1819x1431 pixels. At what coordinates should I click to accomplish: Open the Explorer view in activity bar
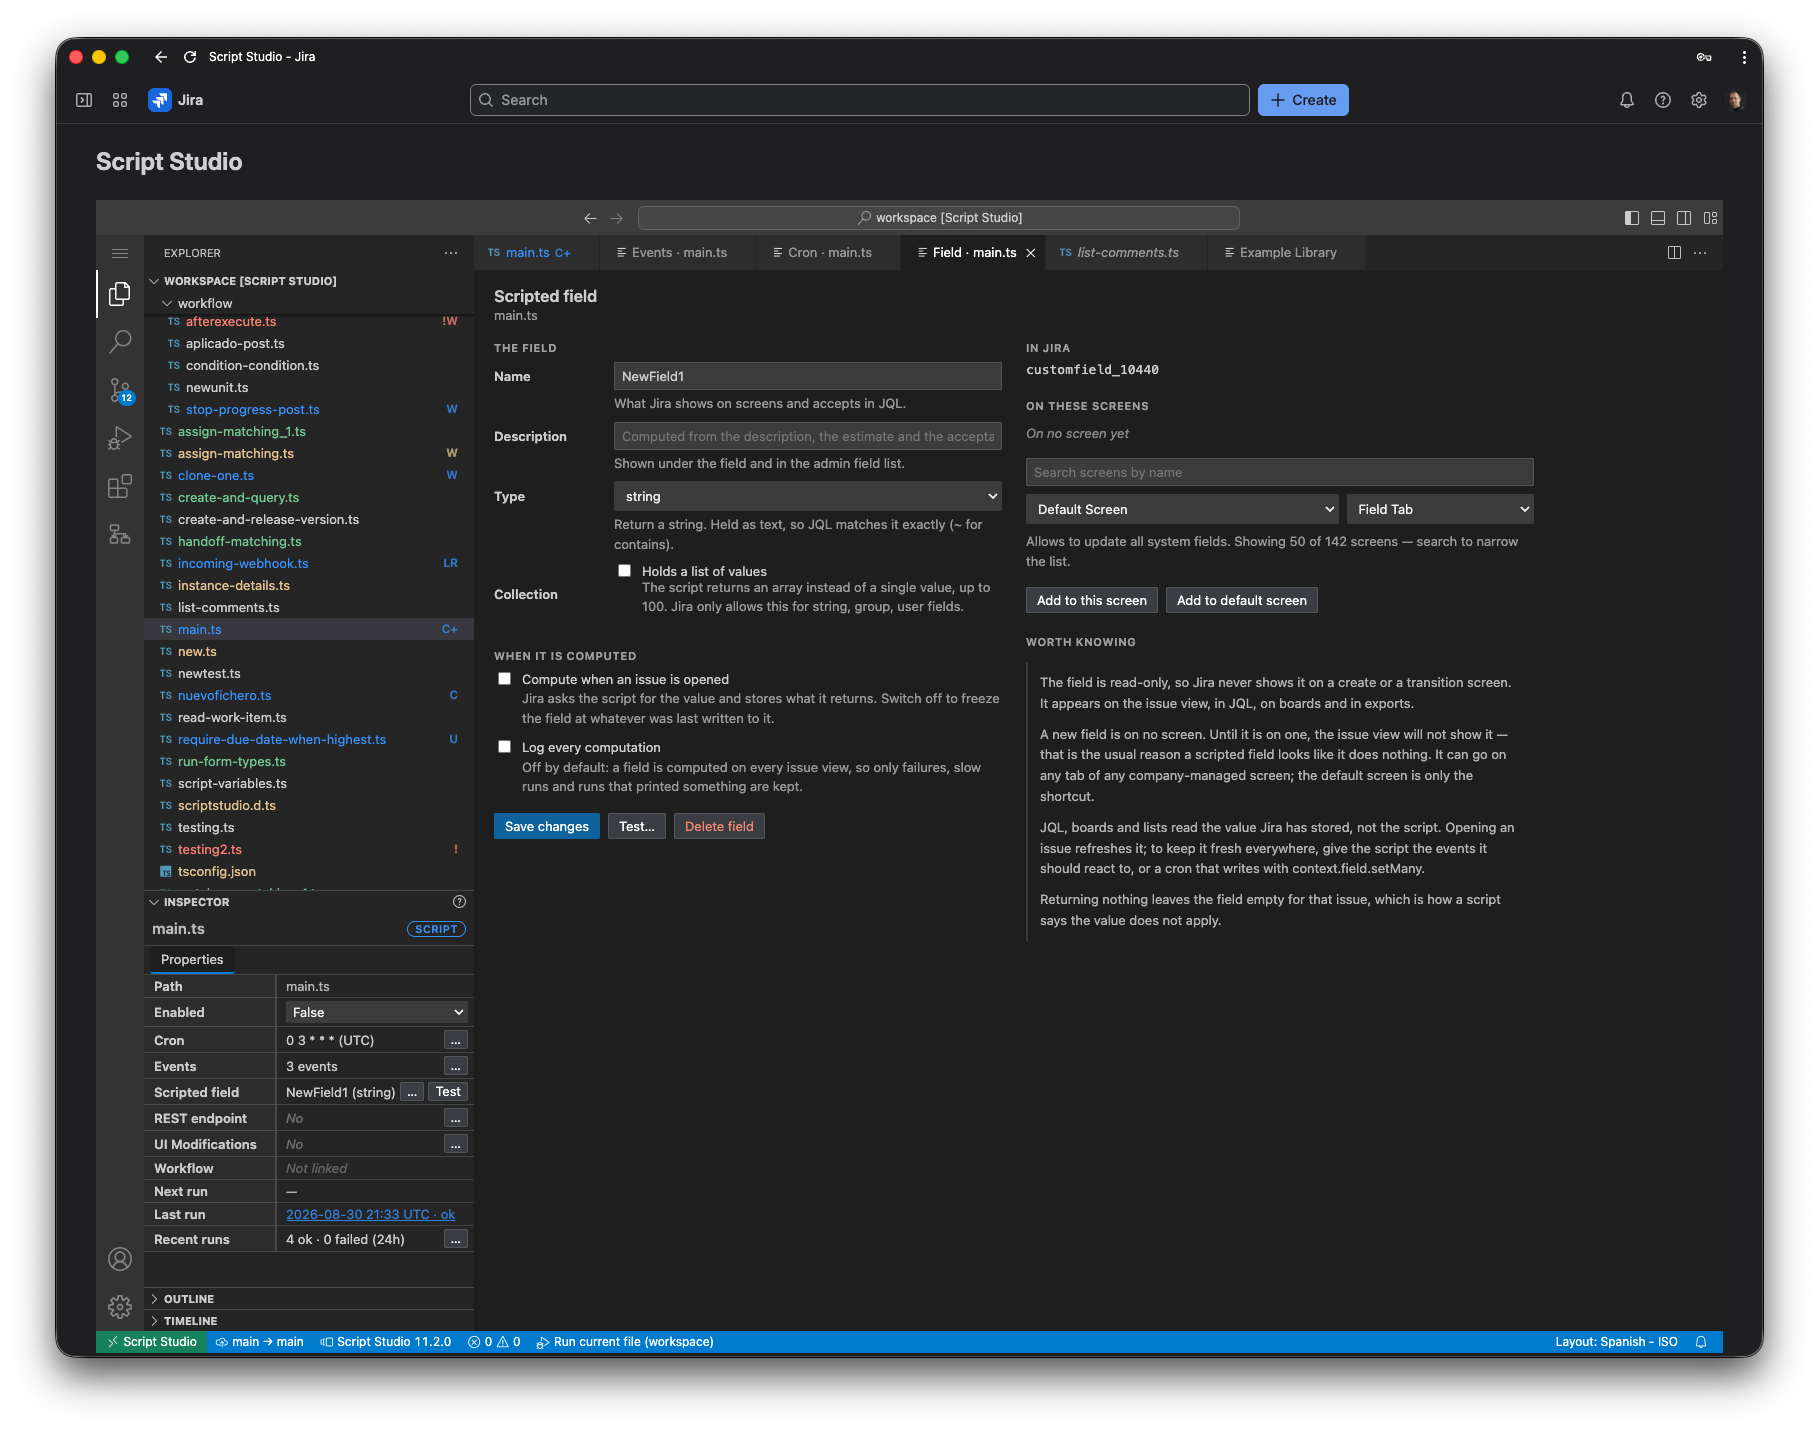click(120, 293)
